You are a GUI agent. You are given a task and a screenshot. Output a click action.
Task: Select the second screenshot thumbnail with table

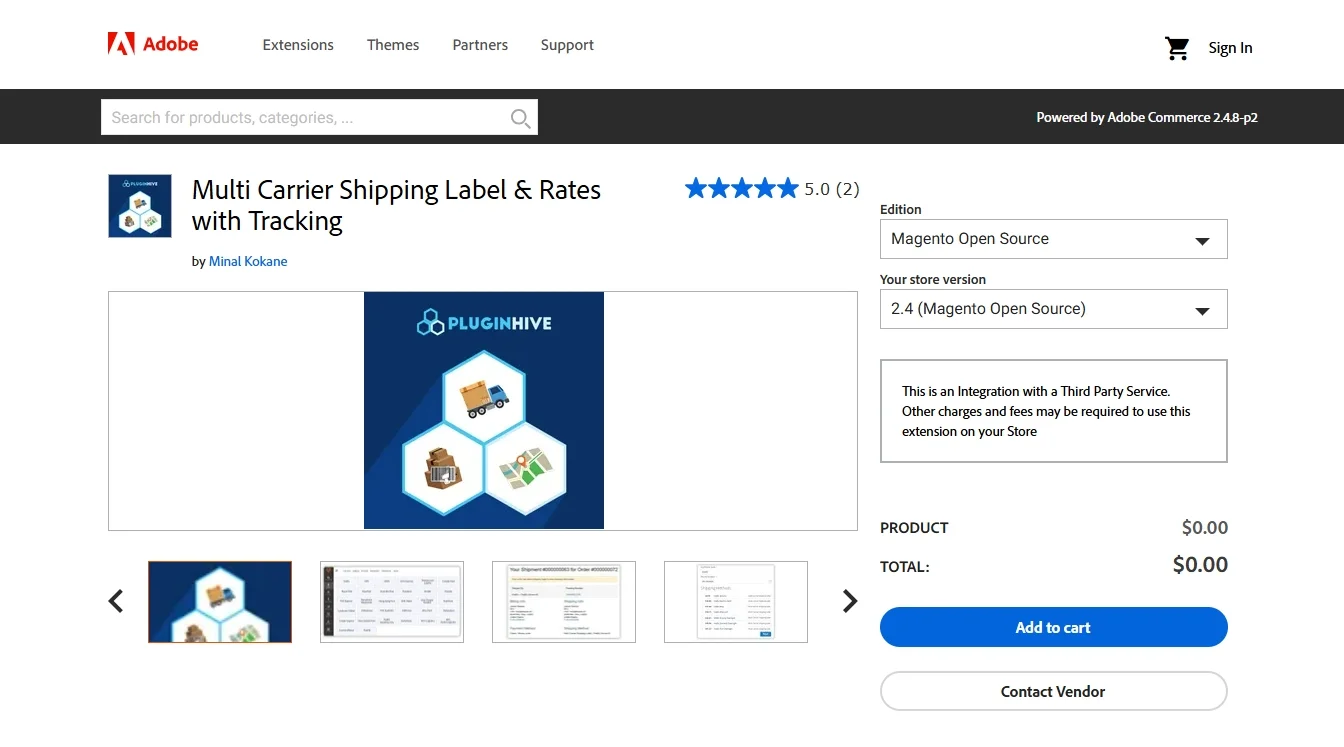(392, 601)
